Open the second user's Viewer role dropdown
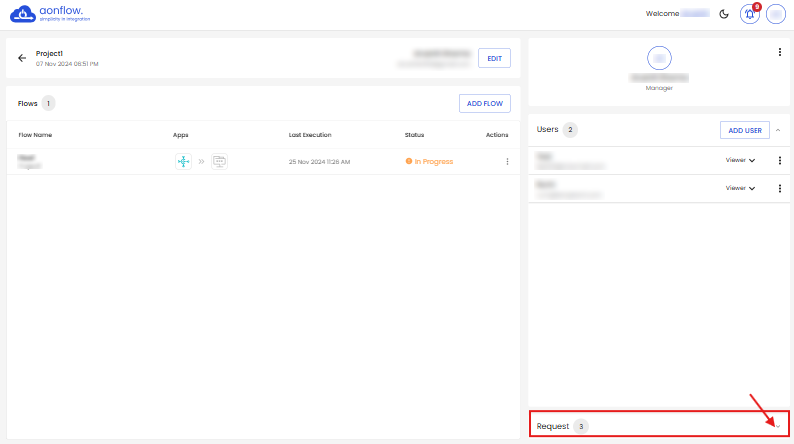794x444 pixels. tap(740, 188)
